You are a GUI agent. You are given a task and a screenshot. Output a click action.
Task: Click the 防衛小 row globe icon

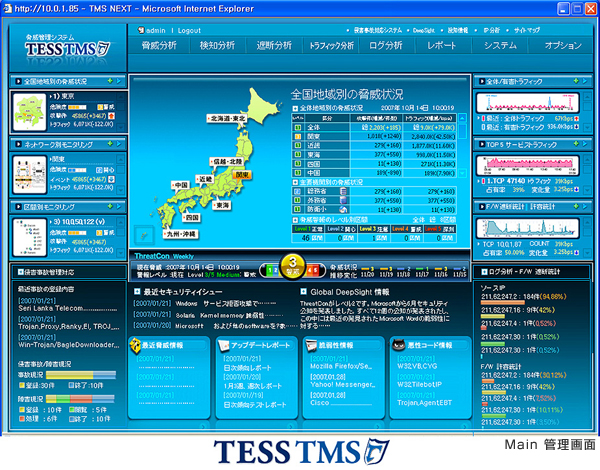343,209
